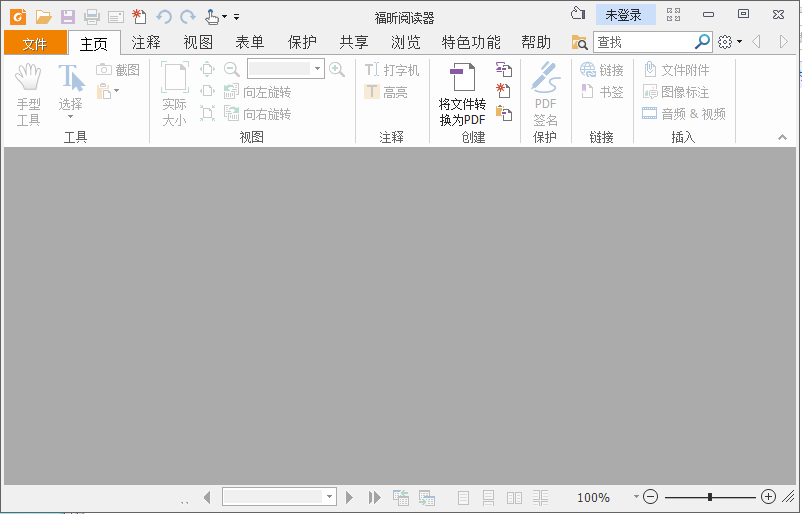This screenshot has height=514, width=802.
Task: Select the 打字机 typewriter tool
Action: (x=392, y=70)
